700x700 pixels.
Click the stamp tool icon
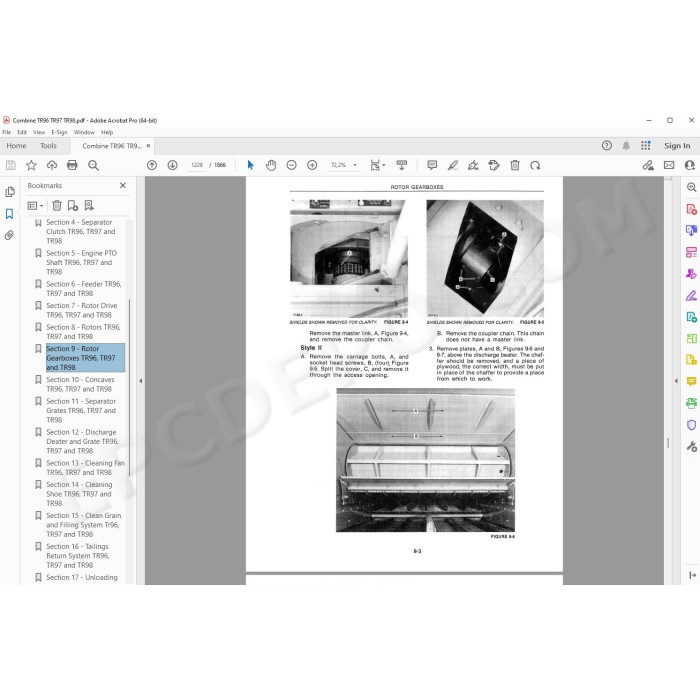click(494, 165)
